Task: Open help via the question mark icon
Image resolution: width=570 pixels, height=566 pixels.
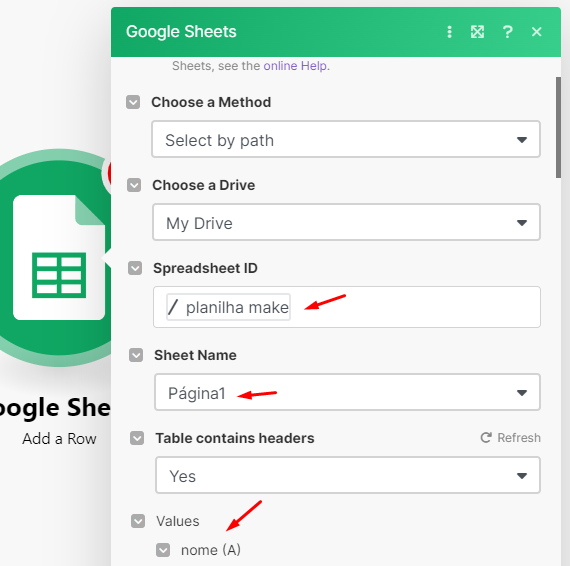Action: (507, 32)
